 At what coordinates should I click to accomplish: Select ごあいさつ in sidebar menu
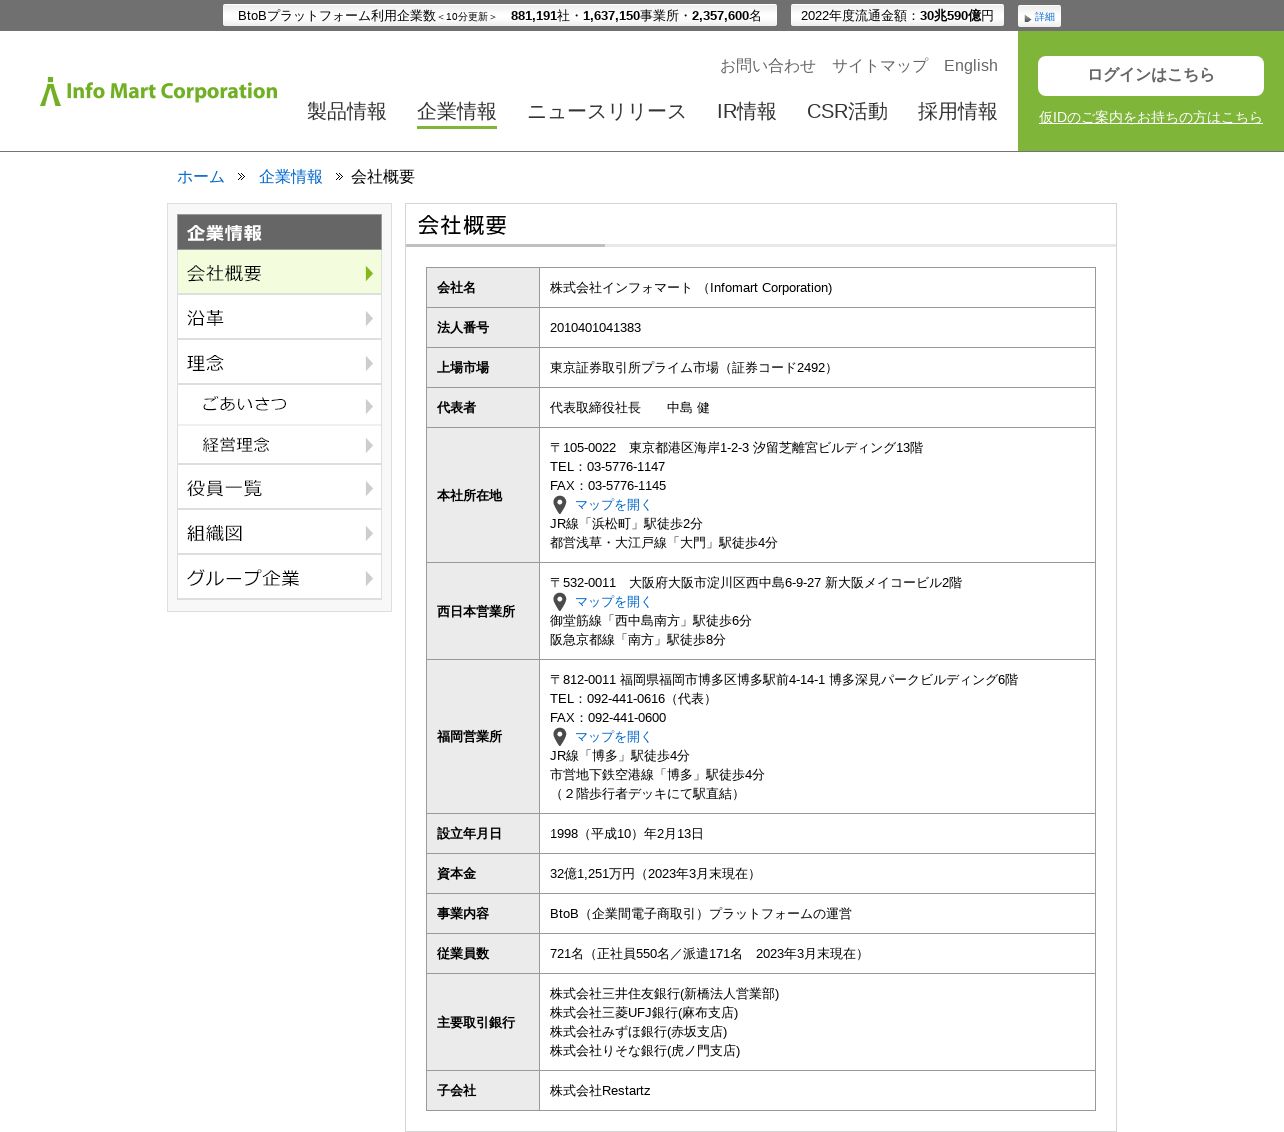pos(279,405)
